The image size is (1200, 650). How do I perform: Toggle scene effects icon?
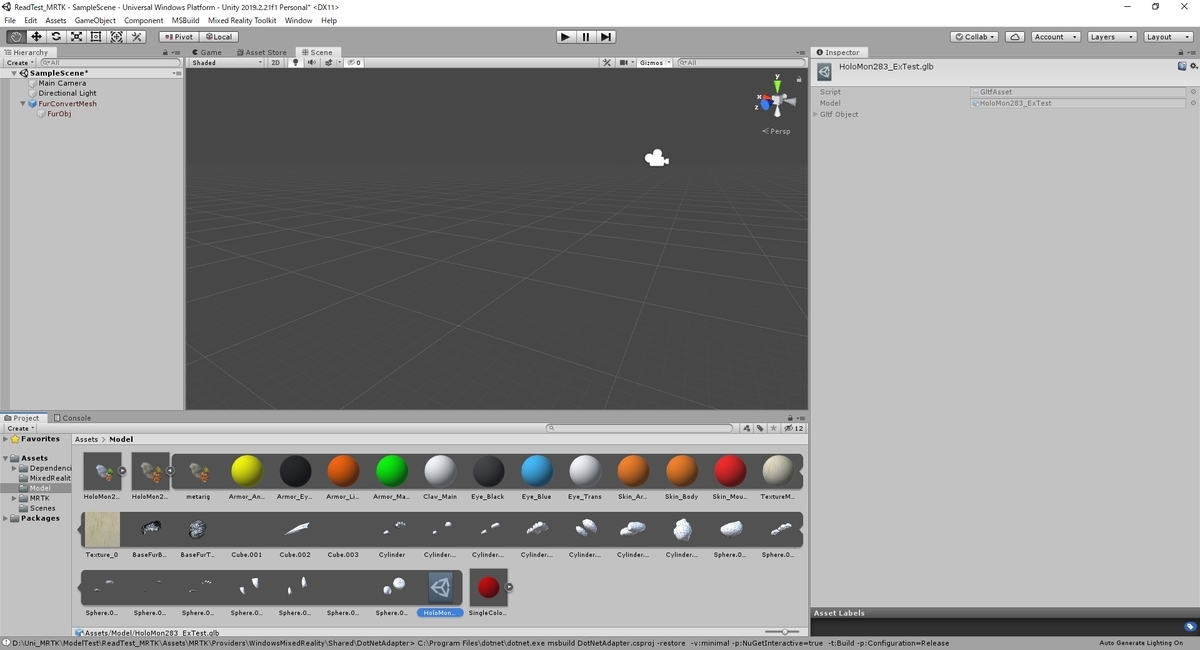point(328,63)
